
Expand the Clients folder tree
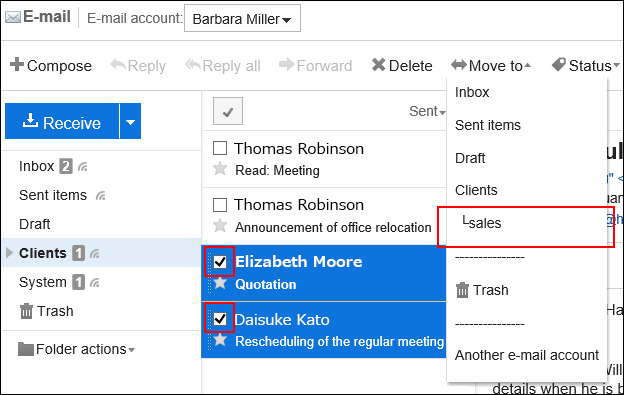[10, 253]
